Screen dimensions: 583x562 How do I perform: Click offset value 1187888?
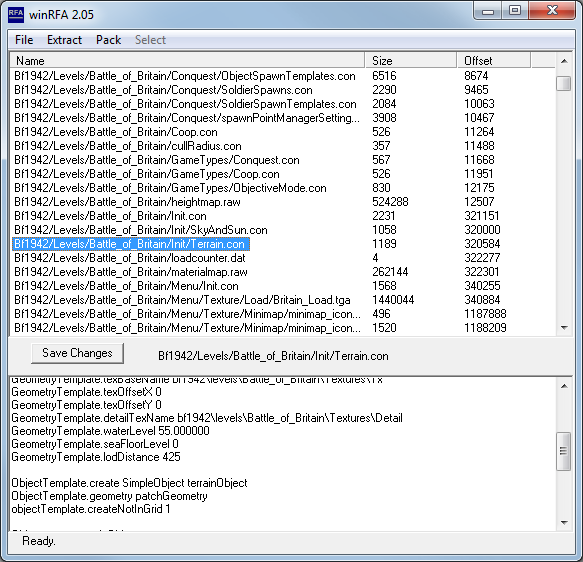[x=485, y=314]
